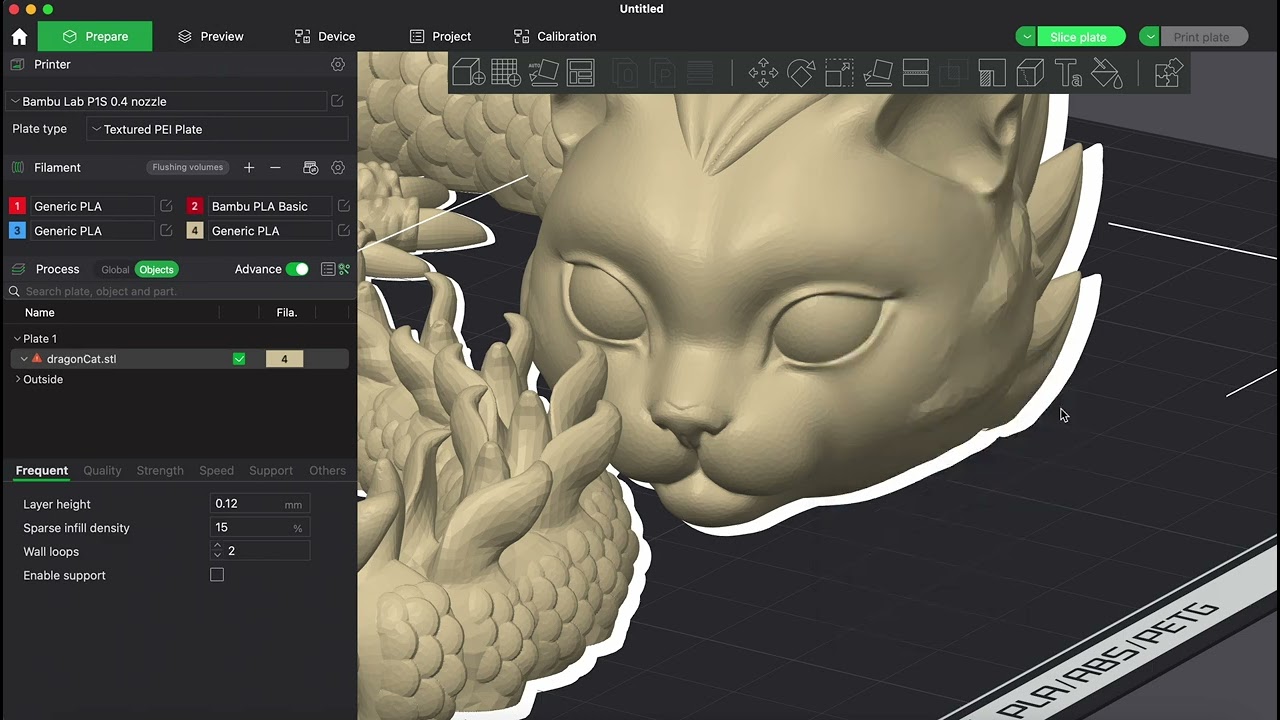The height and width of the screenshot is (720, 1280).
Task: Click the Add plate grid icon
Action: 506,73
